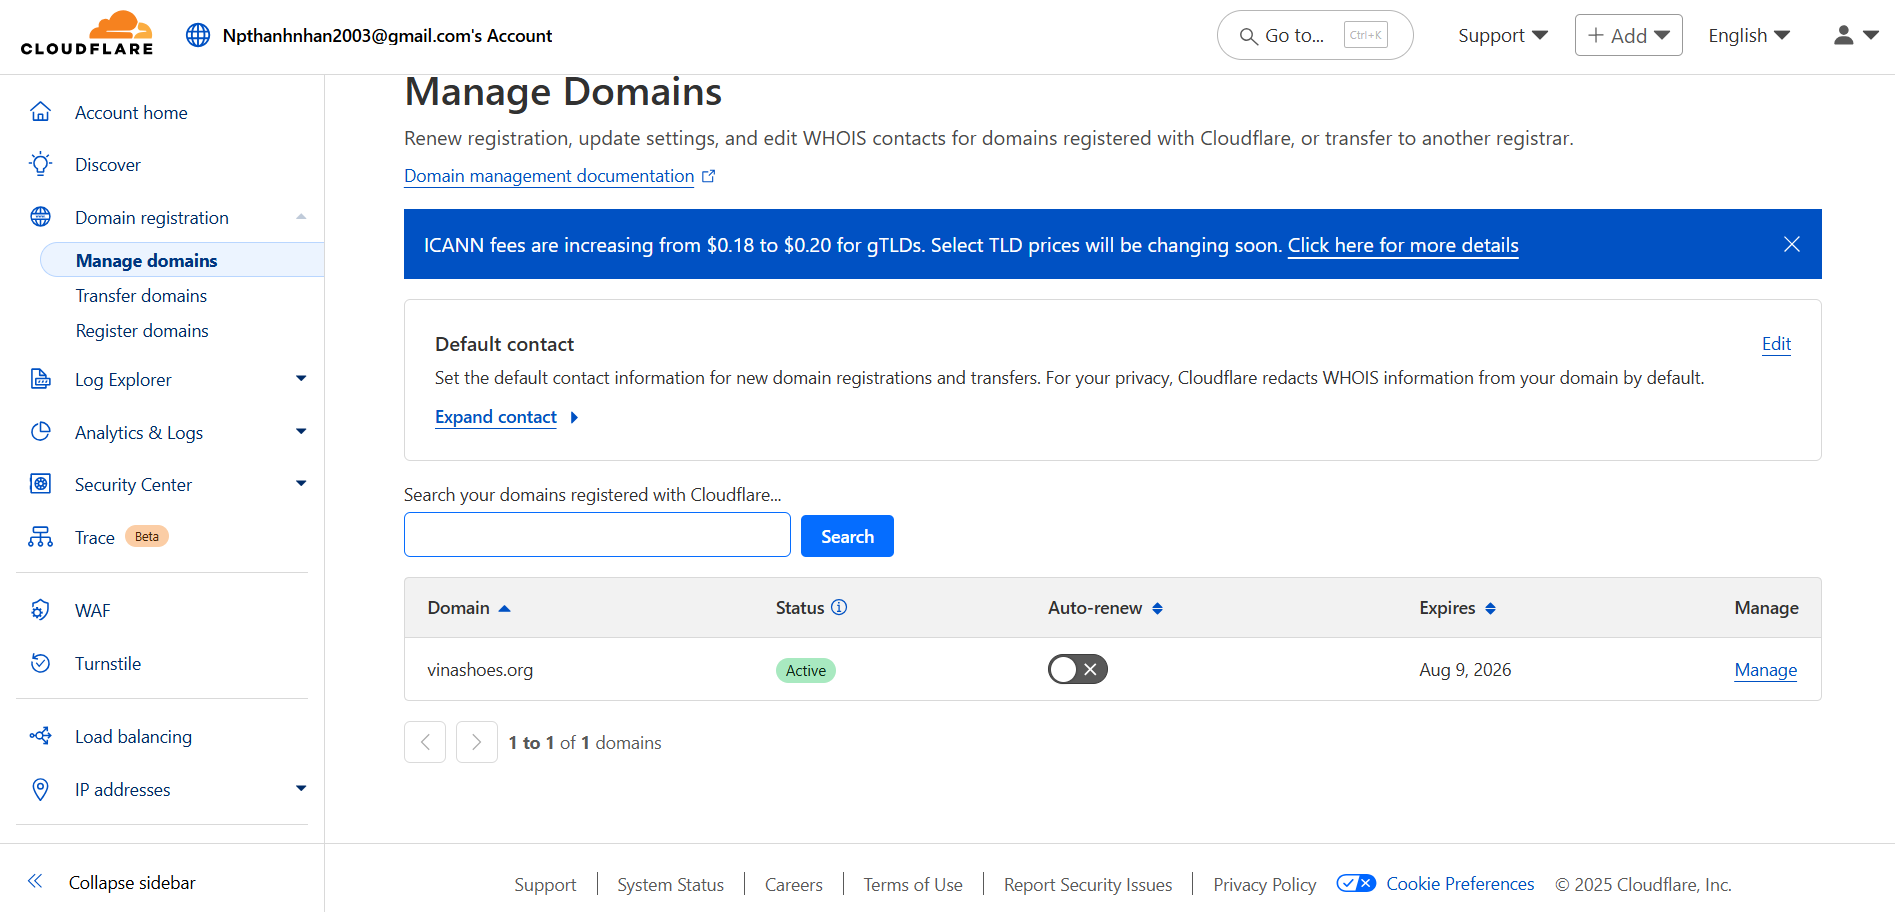Switch to Transfer domains page
This screenshot has height=912, width=1895.
[x=141, y=295]
